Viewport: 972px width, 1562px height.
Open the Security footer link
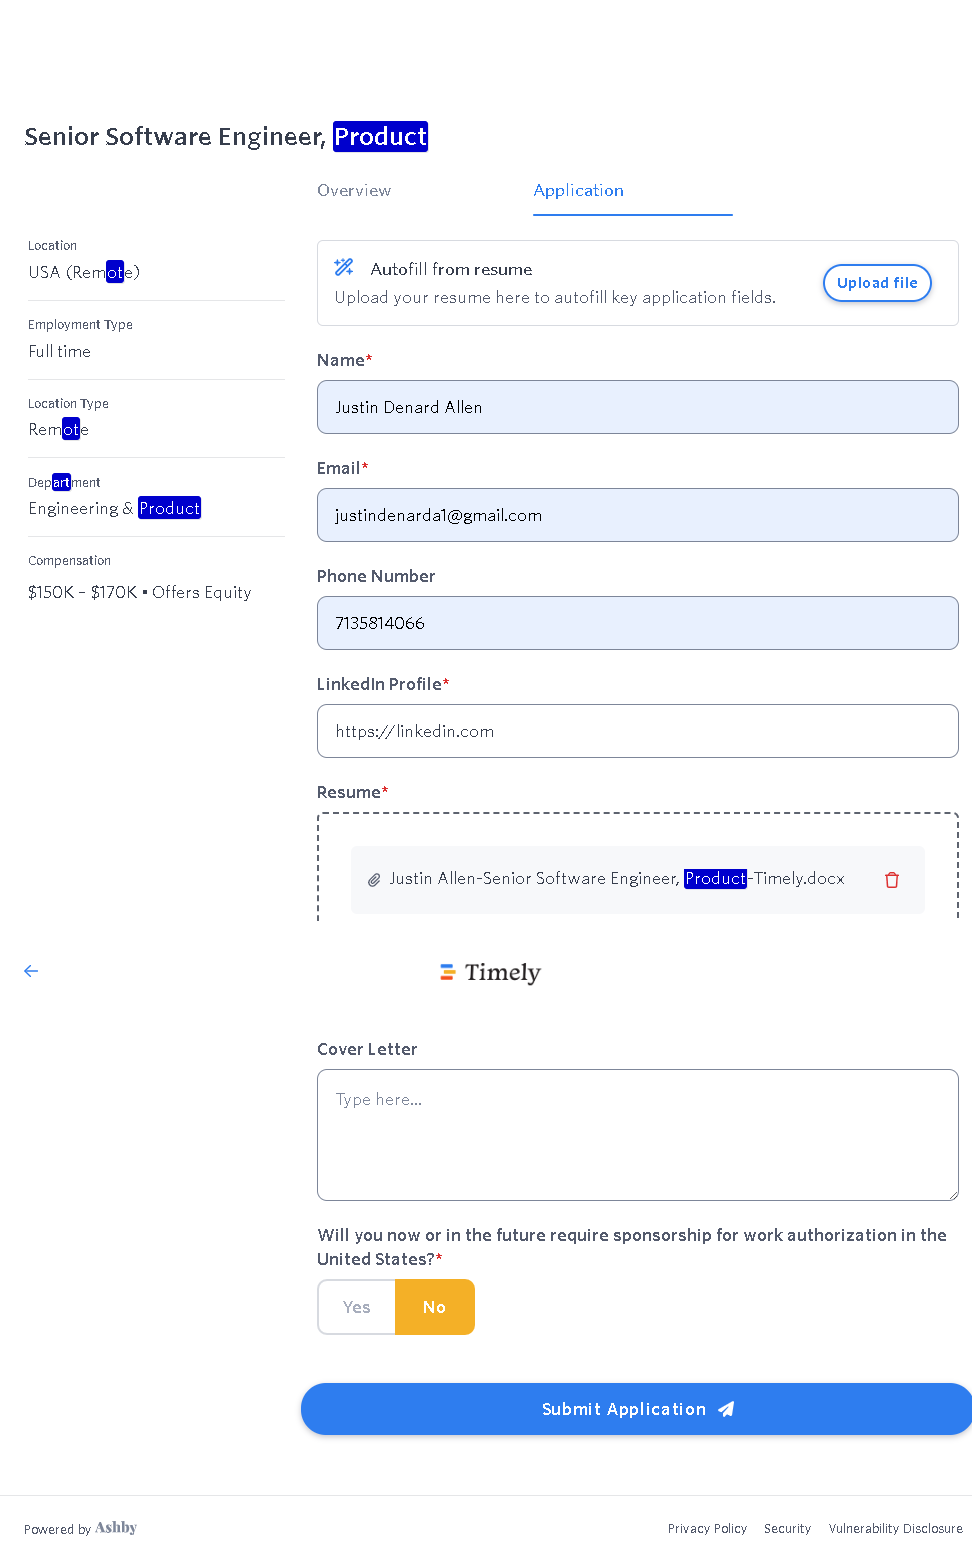[787, 1529]
